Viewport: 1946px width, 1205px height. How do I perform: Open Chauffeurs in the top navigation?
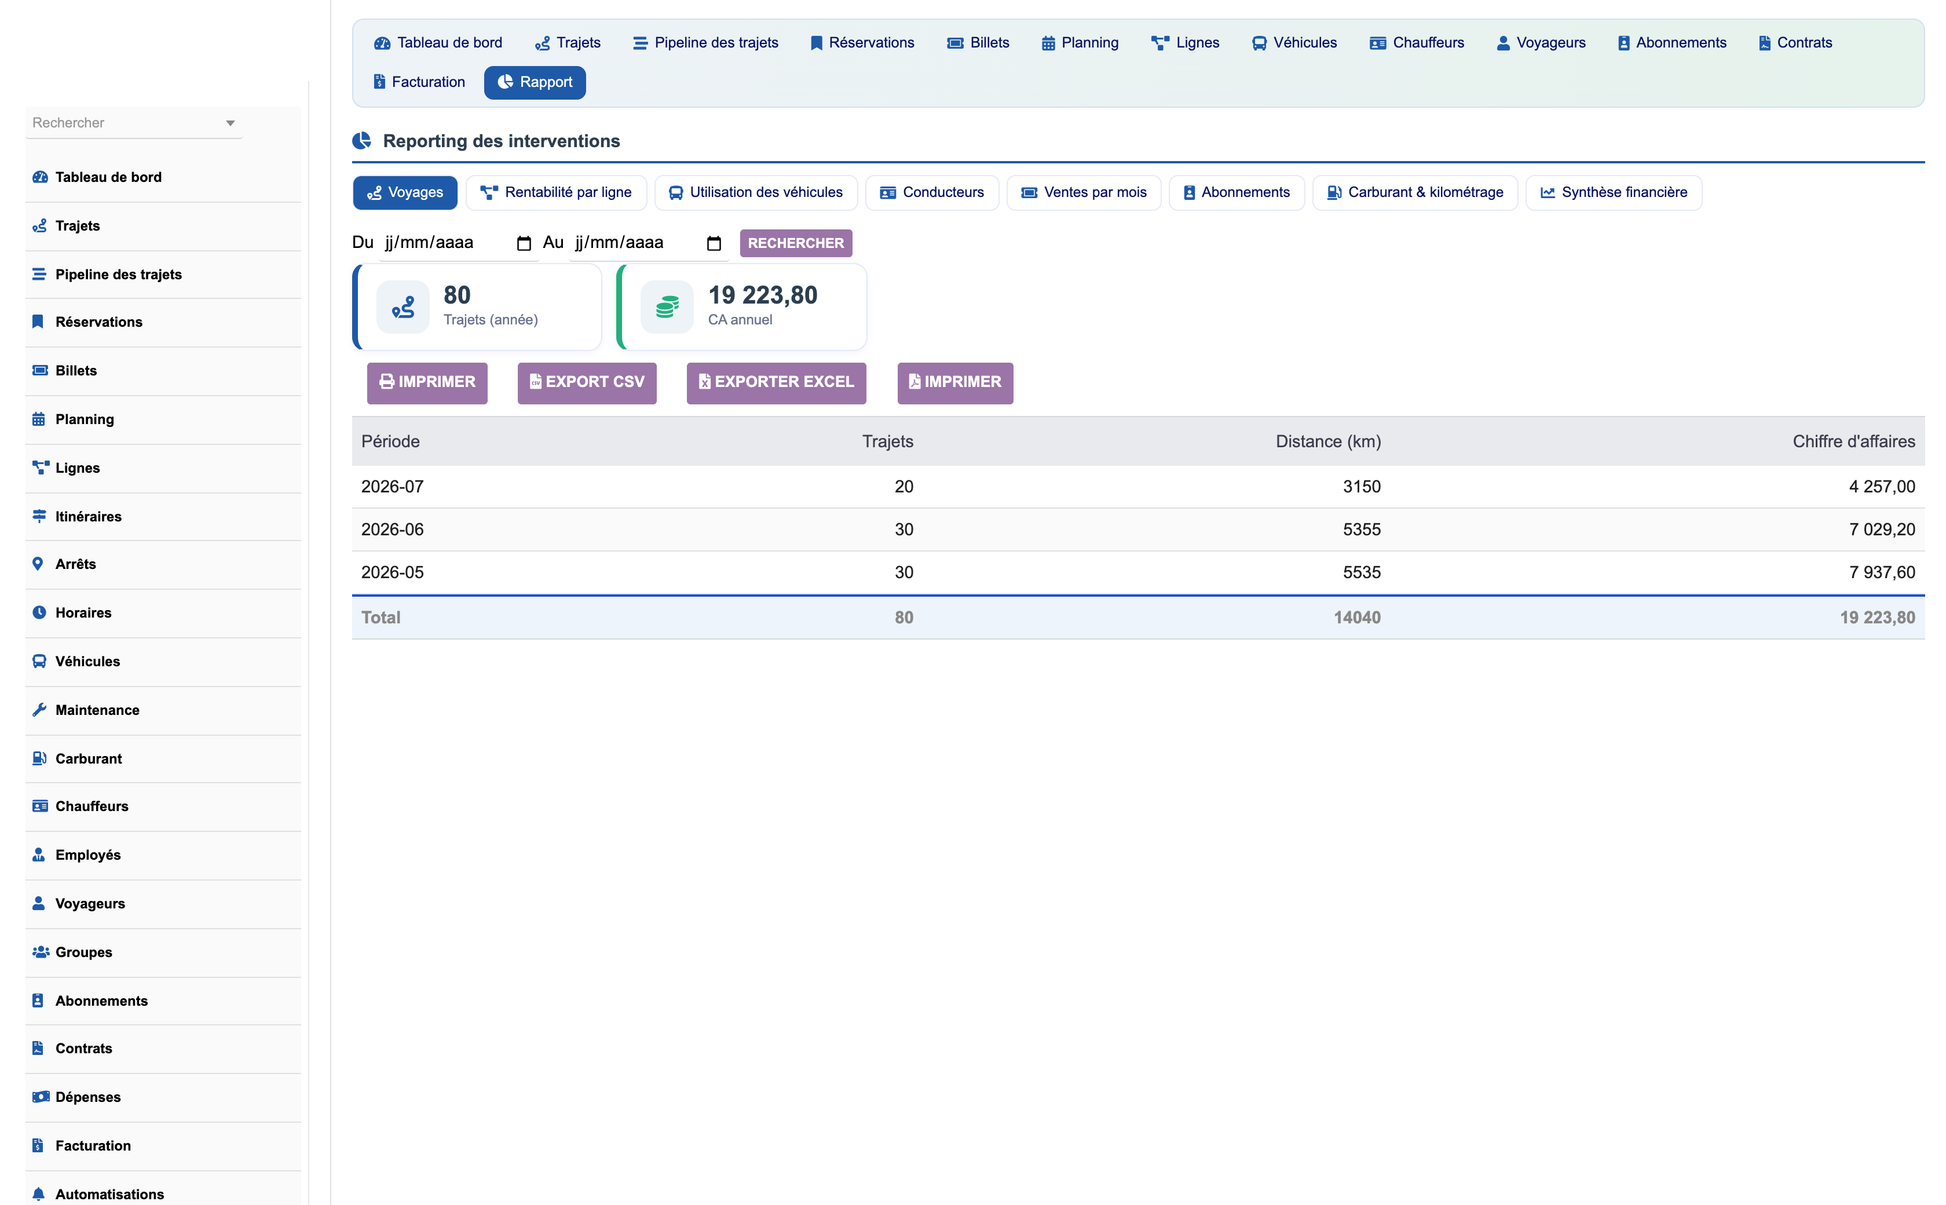[x=1417, y=43]
